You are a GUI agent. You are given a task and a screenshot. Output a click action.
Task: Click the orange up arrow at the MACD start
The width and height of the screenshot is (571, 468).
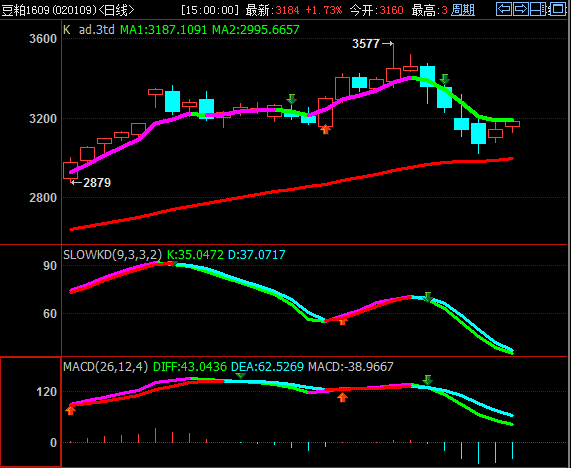point(70,410)
